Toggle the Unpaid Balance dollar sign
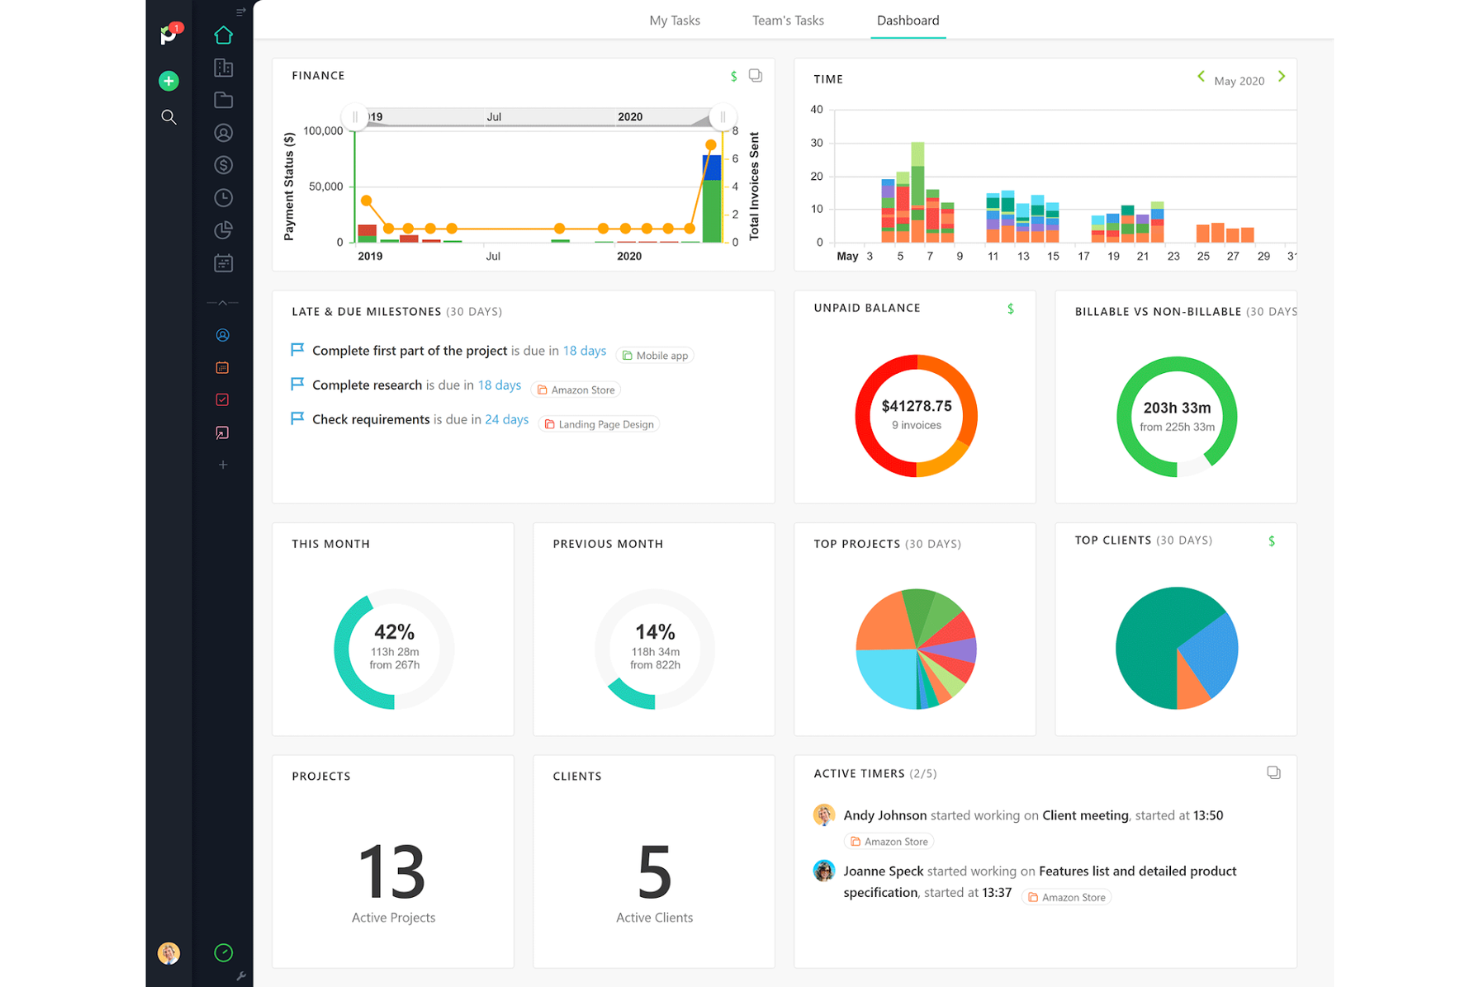Screen dimensions: 1480x987 [x=1010, y=309]
